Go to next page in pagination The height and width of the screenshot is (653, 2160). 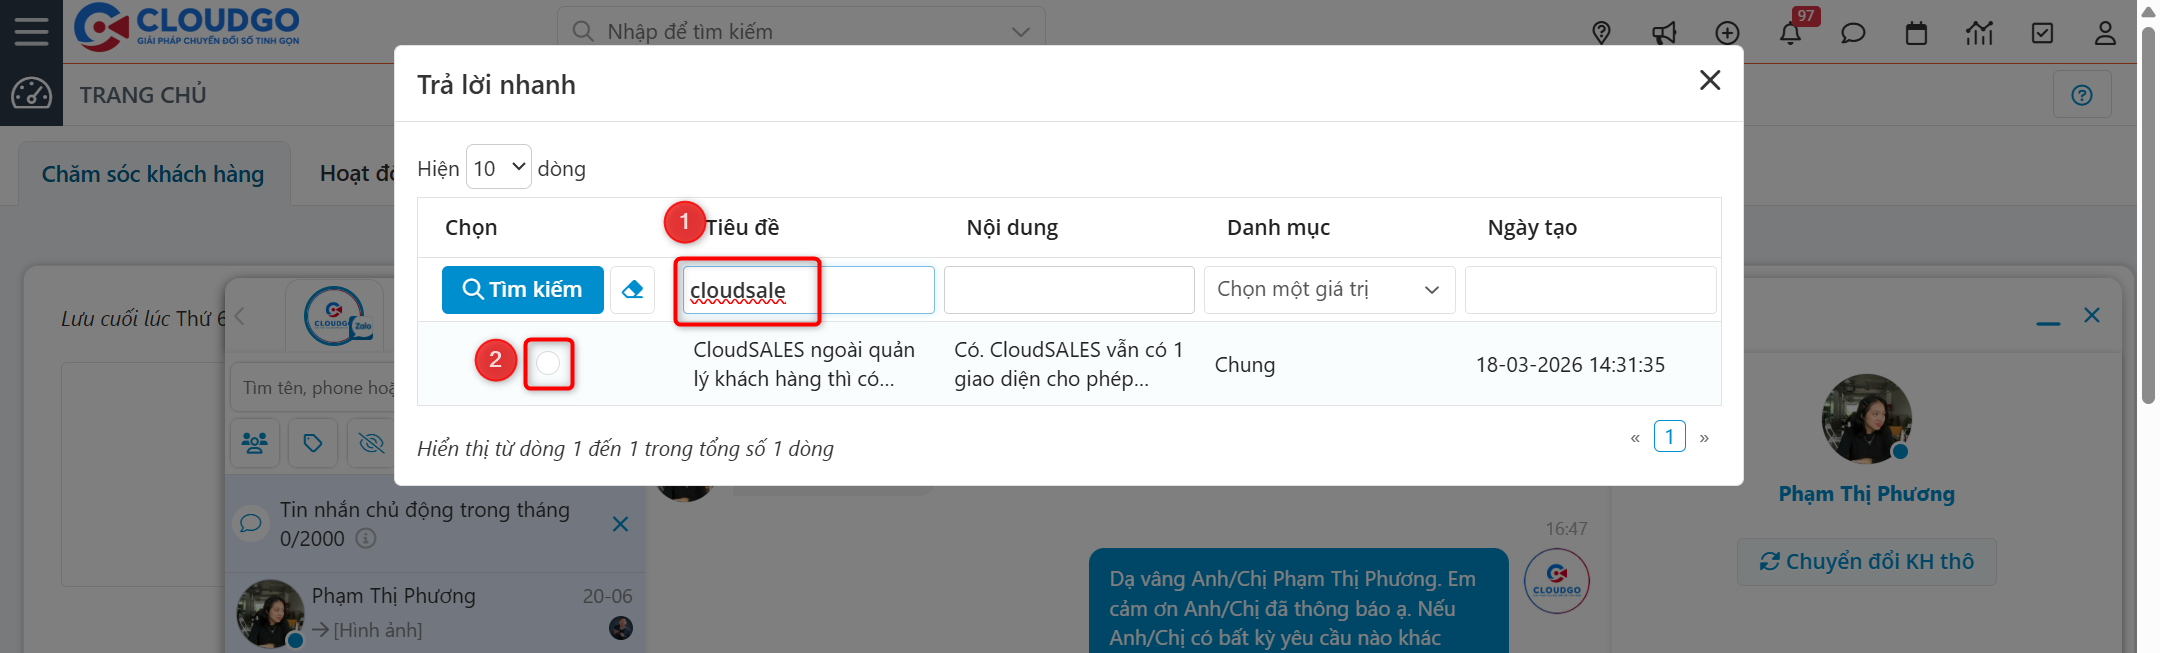1704,438
